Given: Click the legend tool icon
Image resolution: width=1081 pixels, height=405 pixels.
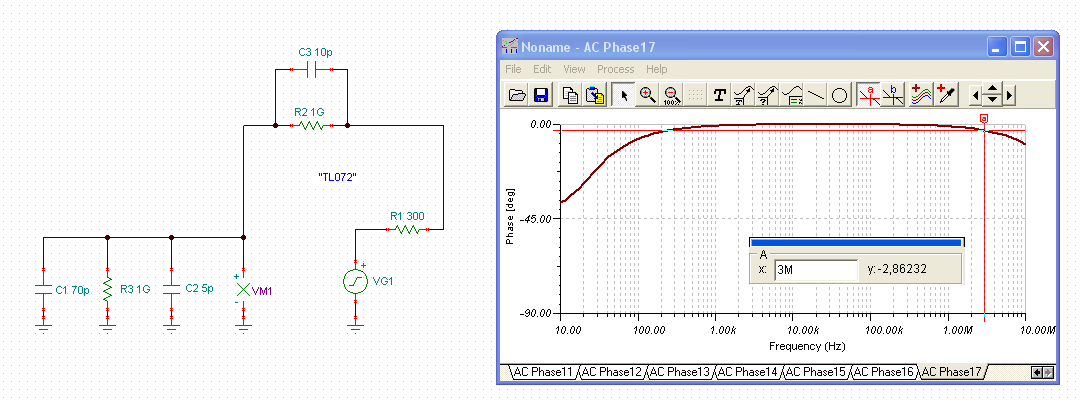Looking at the screenshot, I should tap(791, 95).
